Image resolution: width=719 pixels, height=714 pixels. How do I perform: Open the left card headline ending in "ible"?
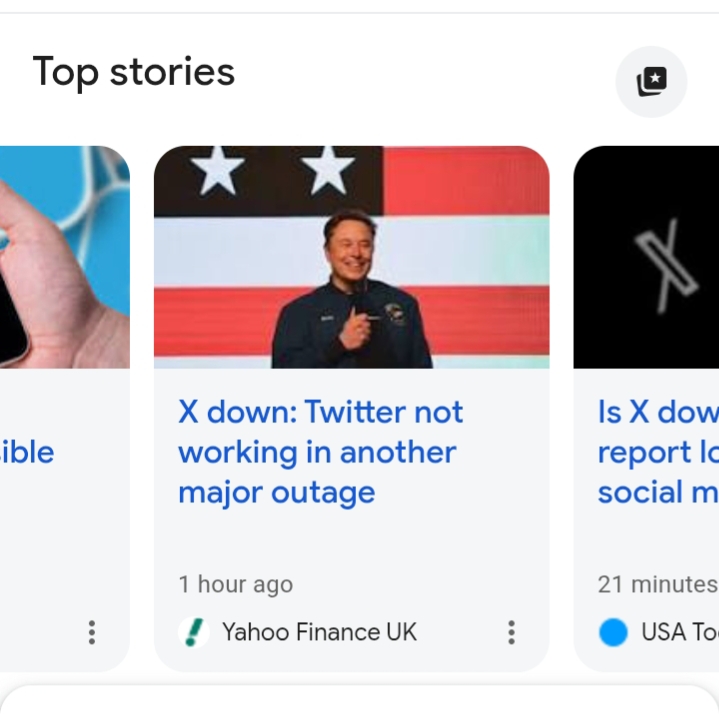click(28, 452)
